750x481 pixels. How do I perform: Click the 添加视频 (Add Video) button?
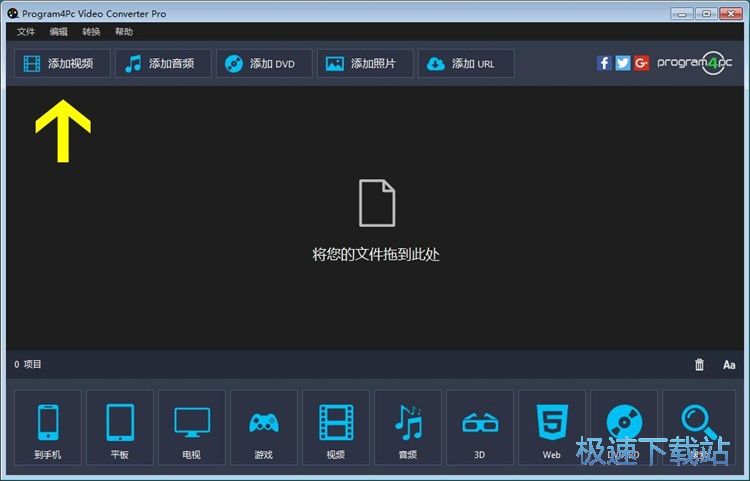pos(62,64)
